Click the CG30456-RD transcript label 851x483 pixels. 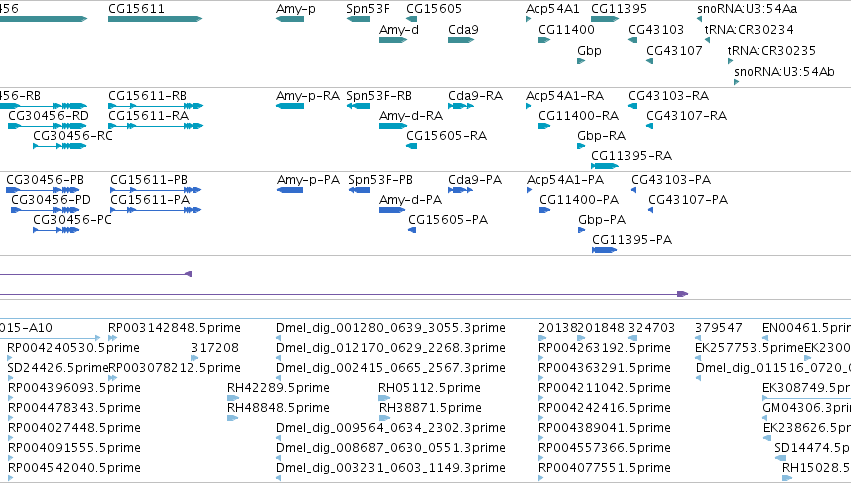point(48,116)
